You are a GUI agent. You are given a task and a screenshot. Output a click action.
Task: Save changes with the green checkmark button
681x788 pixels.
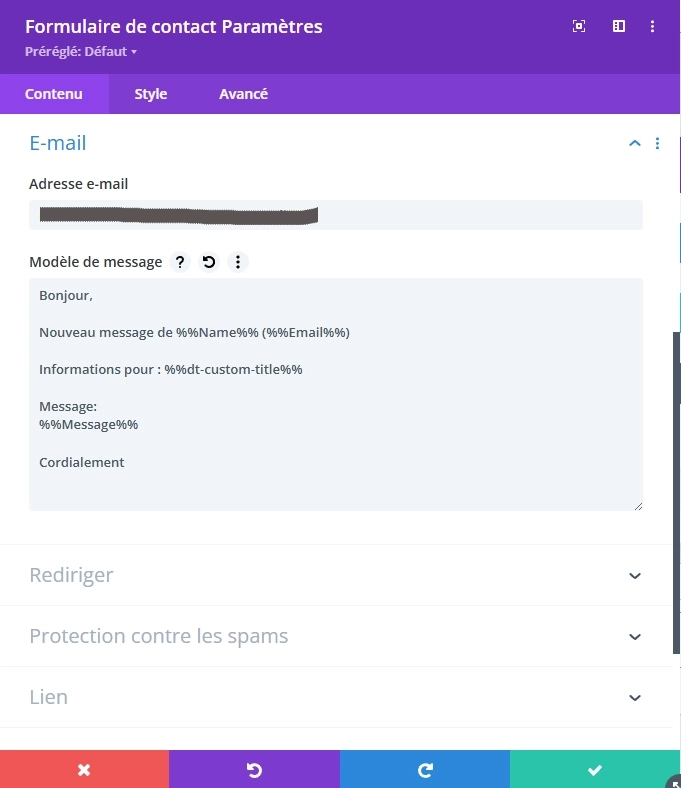(595, 769)
